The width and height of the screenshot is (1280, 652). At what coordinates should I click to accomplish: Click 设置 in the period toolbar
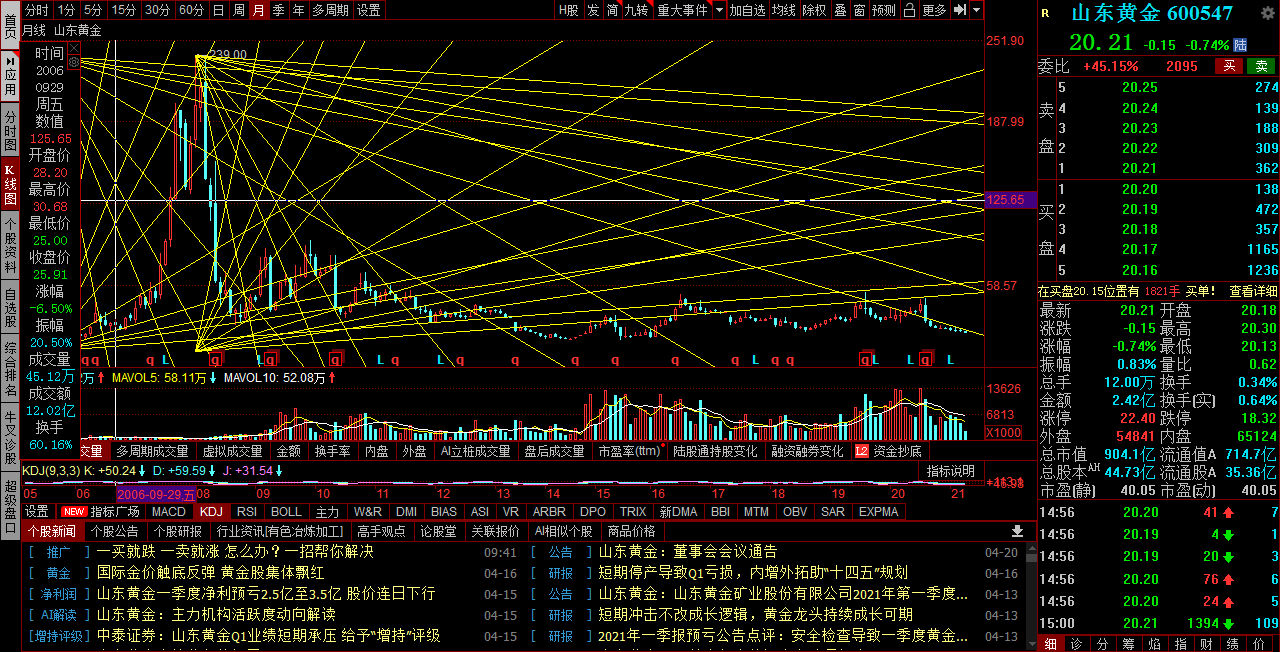pyautogui.click(x=368, y=10)
